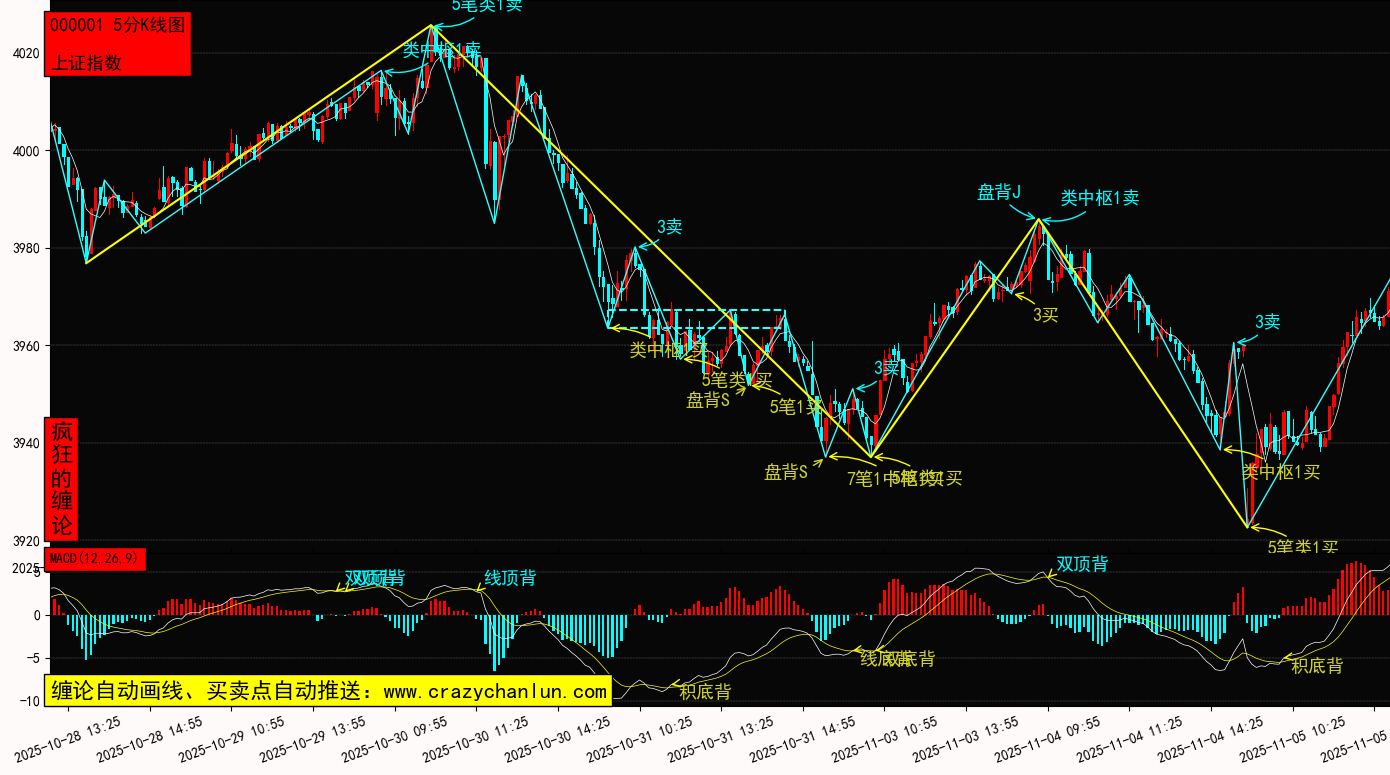This screenshot has width=1390, height=775.
Task: Click the 000001 5分K线图 title box
Action: pyautogui.click(x=117, y=27)
